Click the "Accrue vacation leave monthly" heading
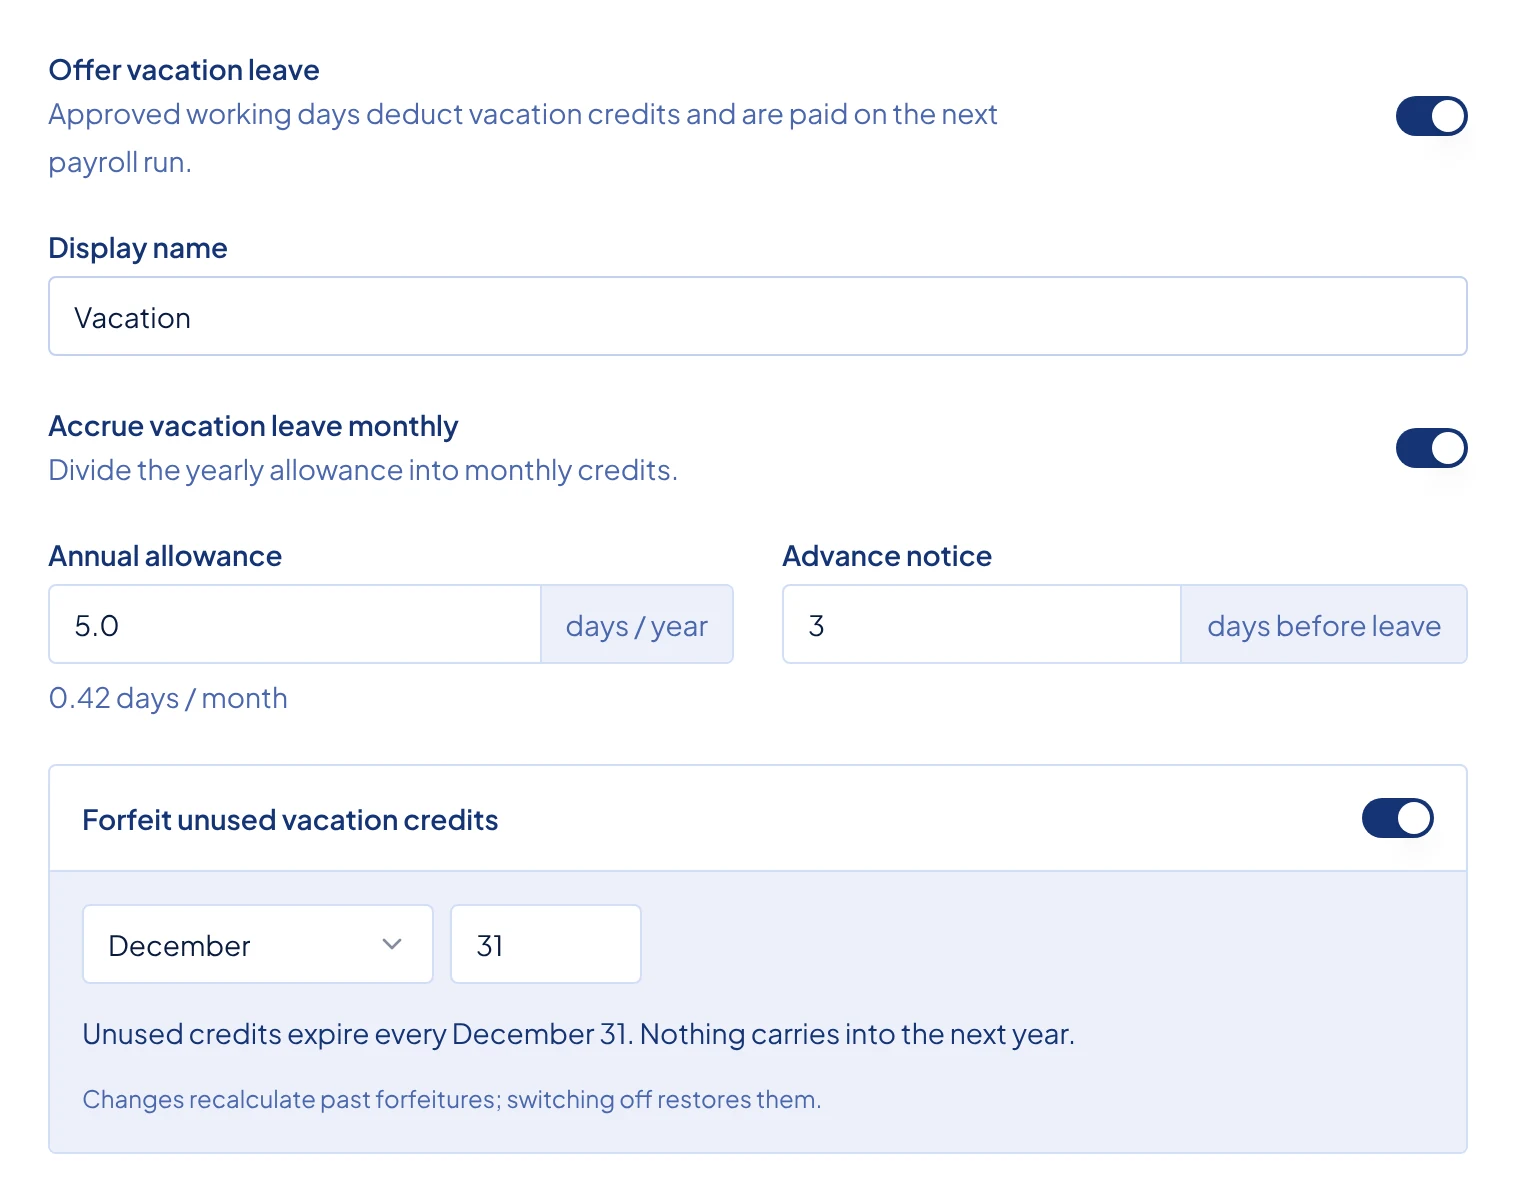Screen dimensions: 1516x1202 tap(253, 426)
